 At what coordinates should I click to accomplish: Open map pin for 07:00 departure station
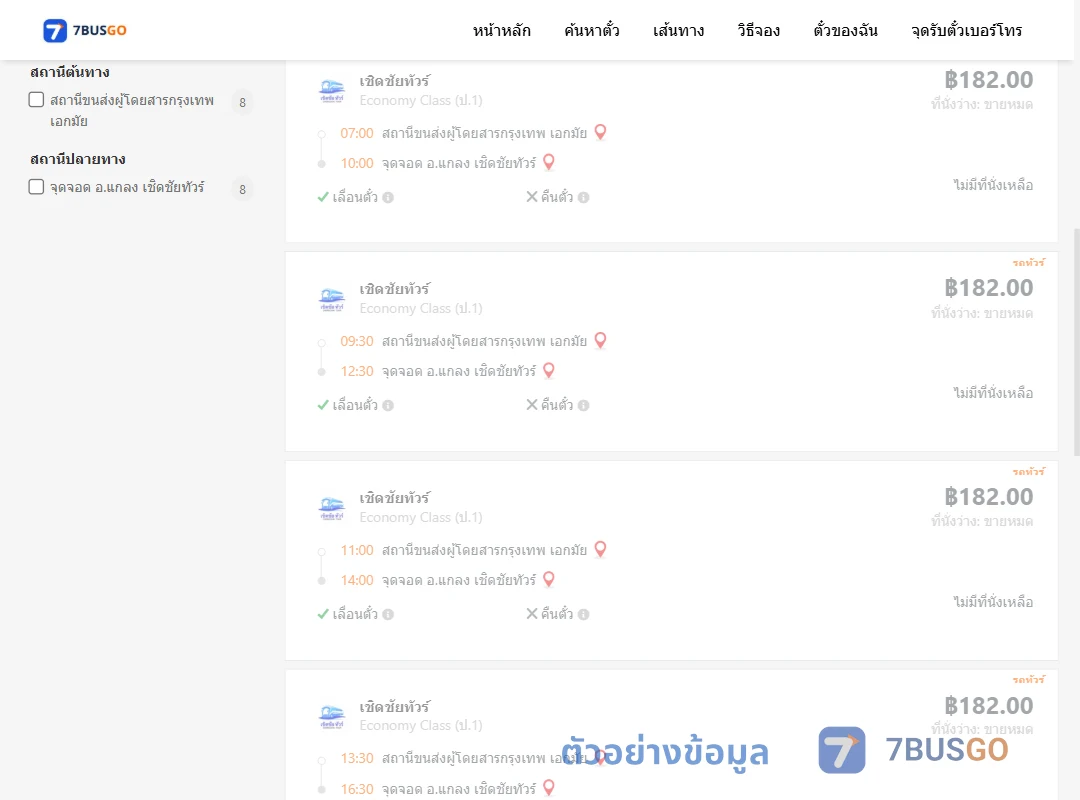click(601, 132)
